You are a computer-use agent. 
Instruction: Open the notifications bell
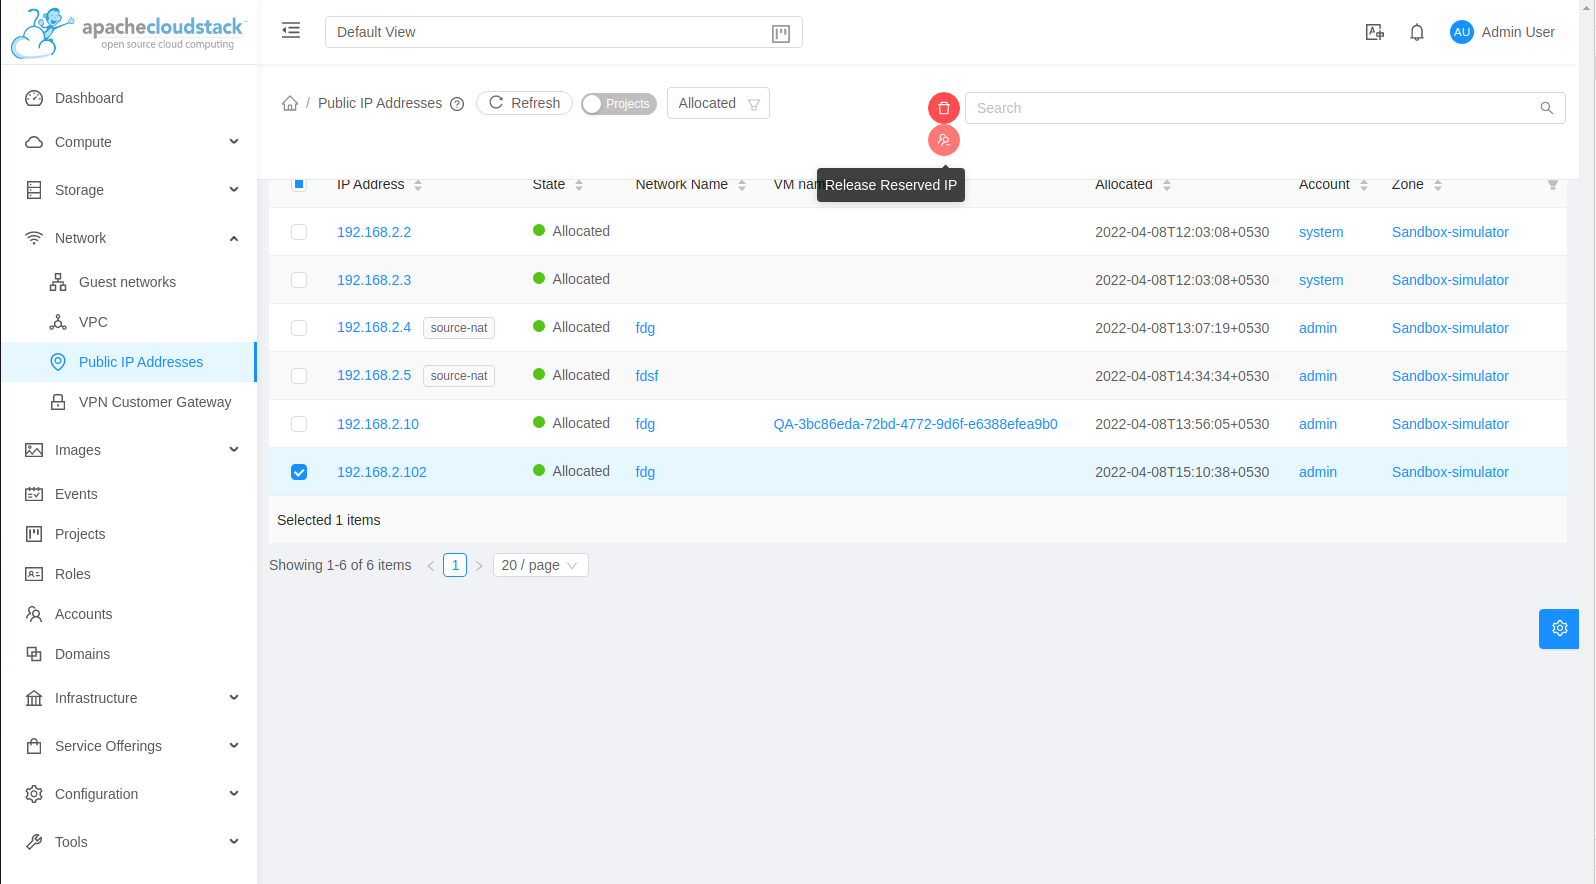pos(1417,32)
